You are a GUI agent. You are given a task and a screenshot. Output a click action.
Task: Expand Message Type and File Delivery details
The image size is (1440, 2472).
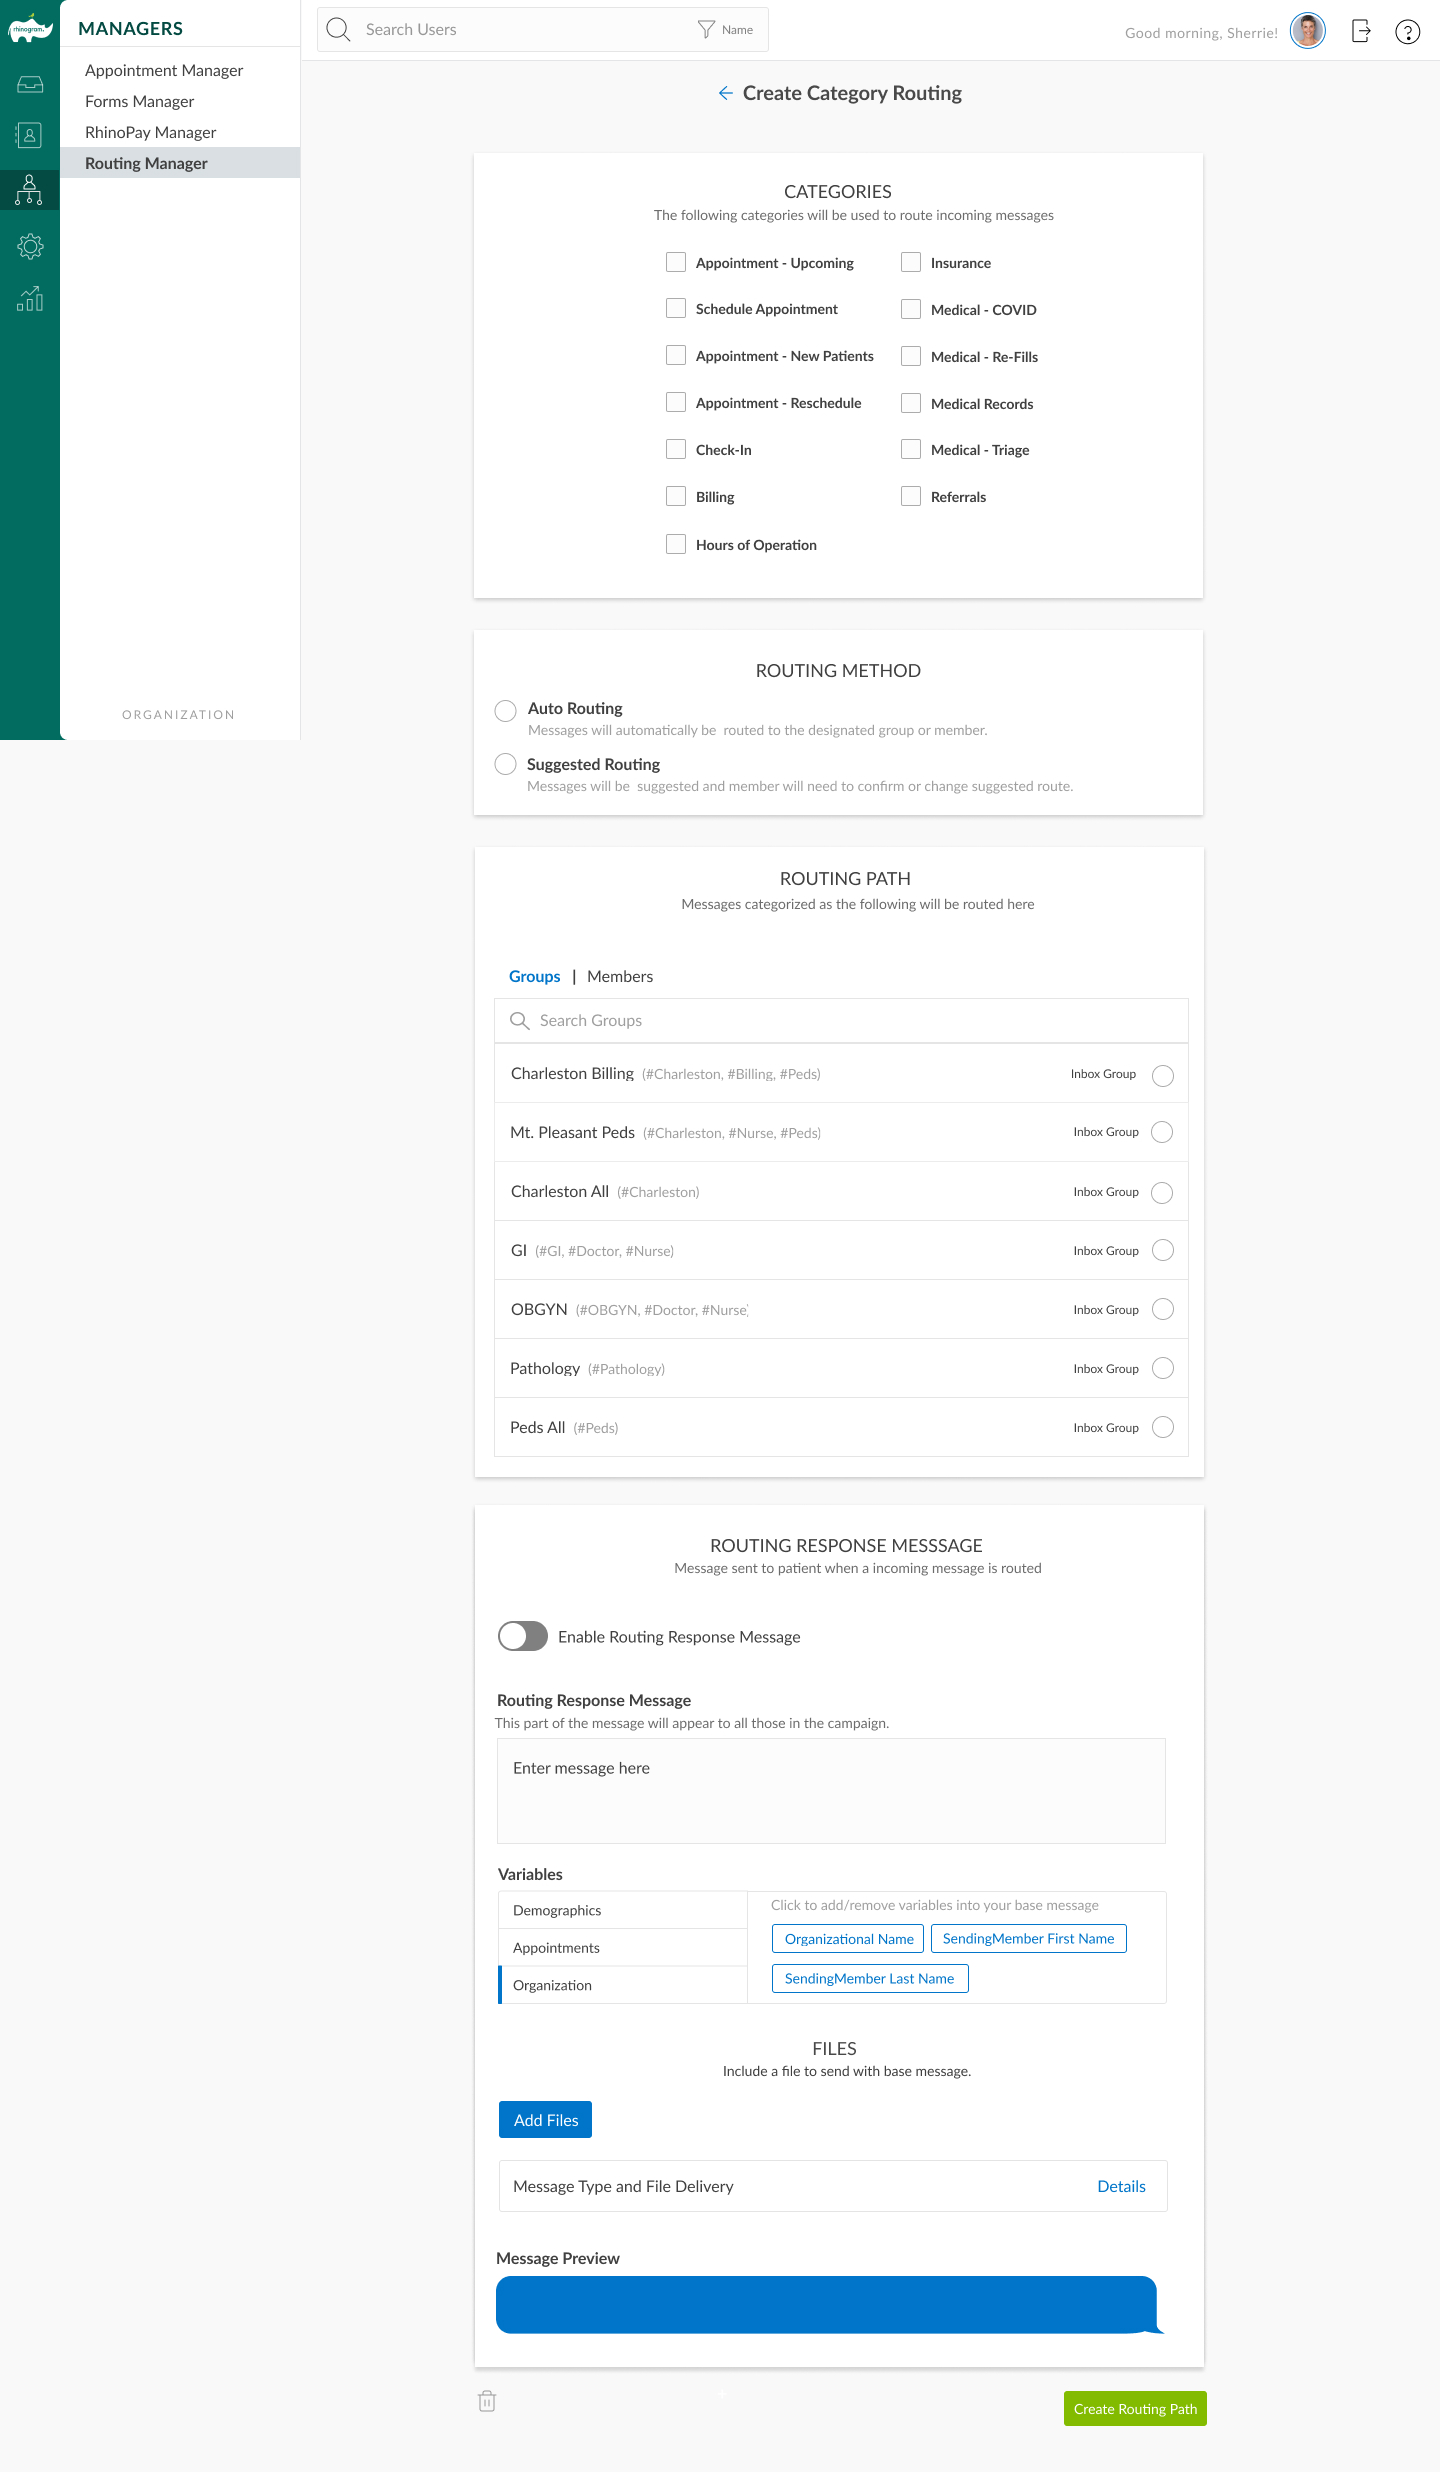point(1121,2186)
